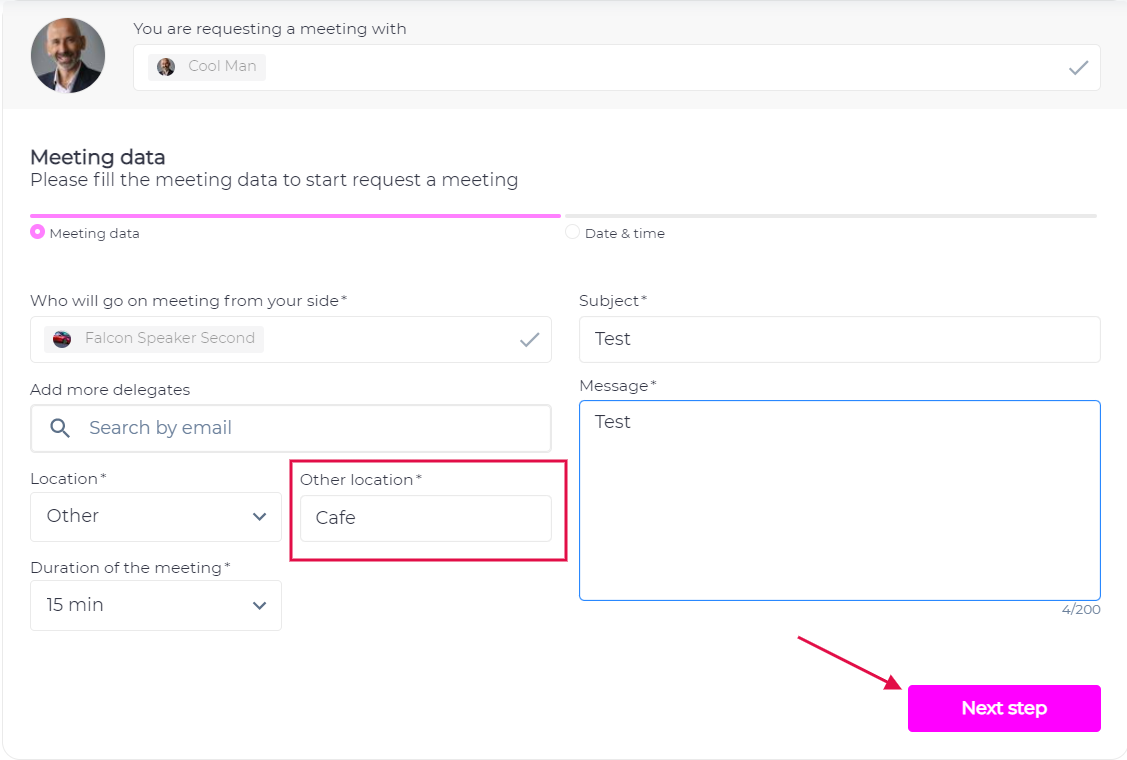Click the small avatar beside Cool Man
1127x760 pixels.
pyautogui.click(x=166, y=67)
